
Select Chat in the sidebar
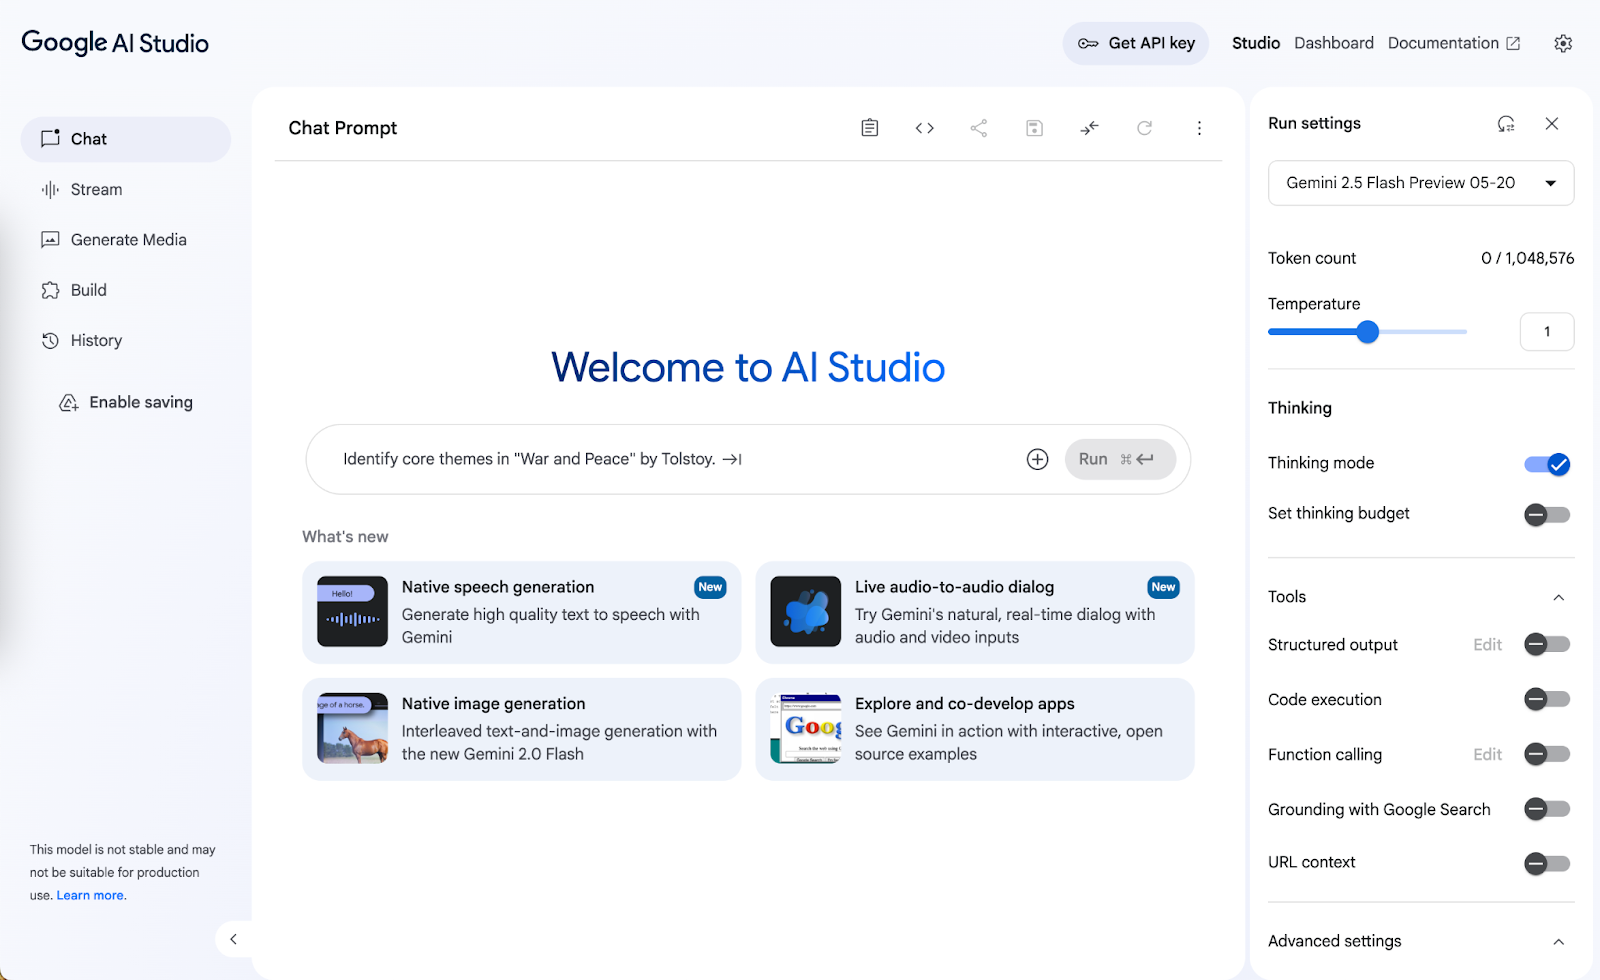click(126, 139)
